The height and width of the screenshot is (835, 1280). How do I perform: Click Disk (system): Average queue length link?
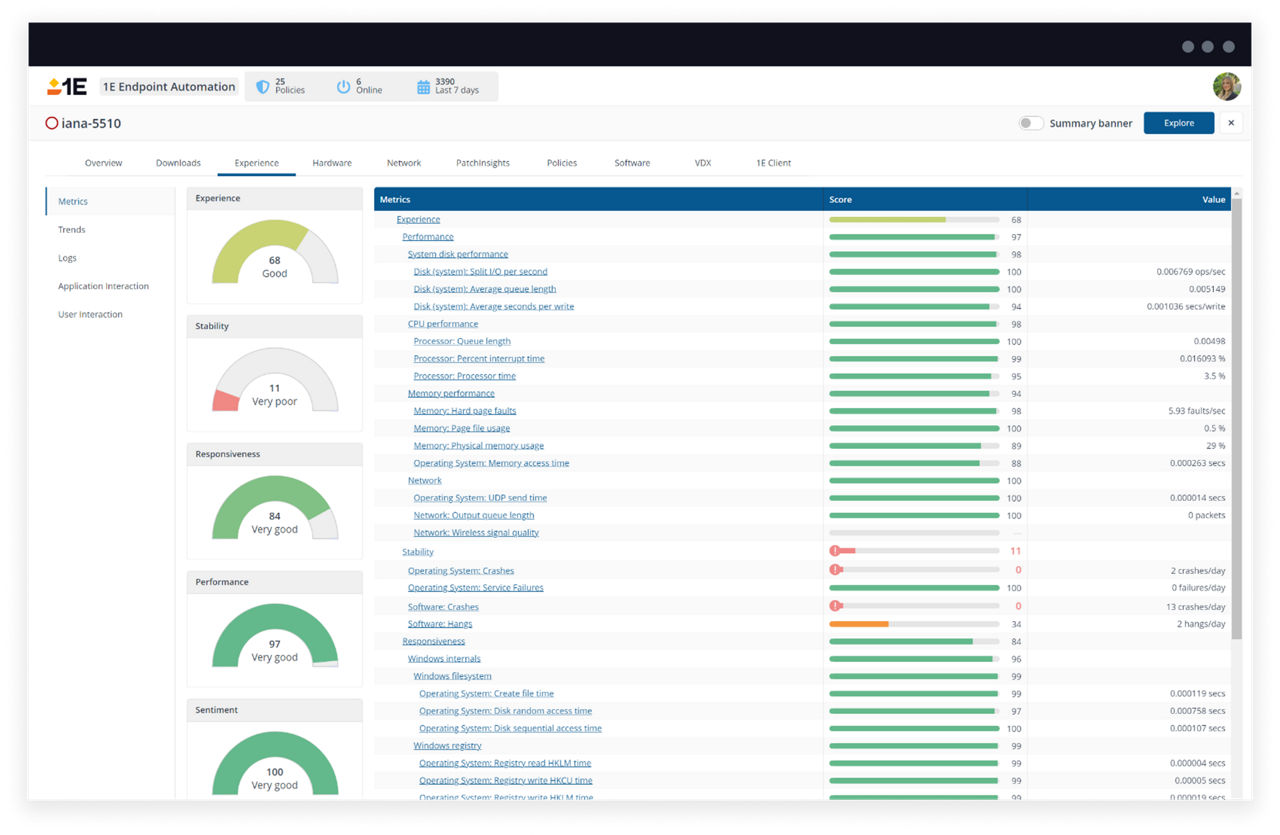485,289
